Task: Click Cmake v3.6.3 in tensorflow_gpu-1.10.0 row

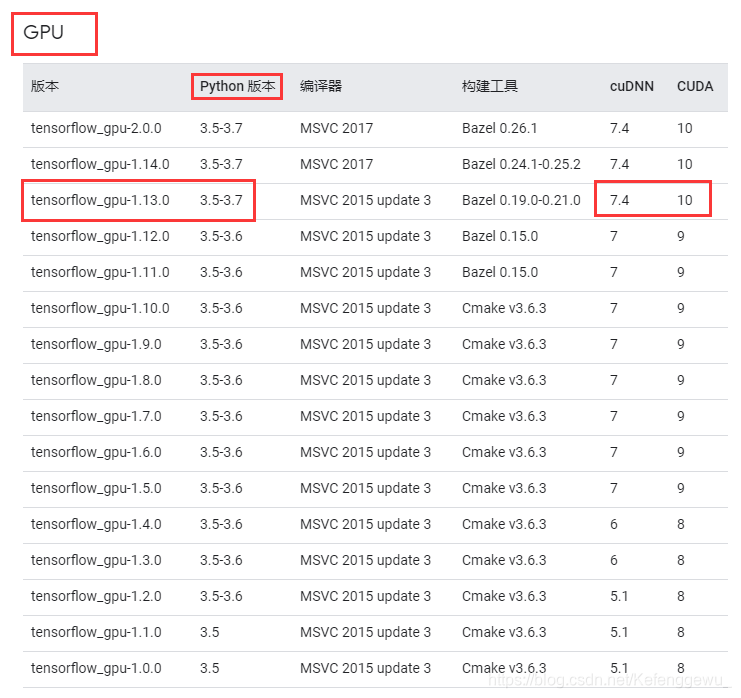Action: (x=504, y=308)
